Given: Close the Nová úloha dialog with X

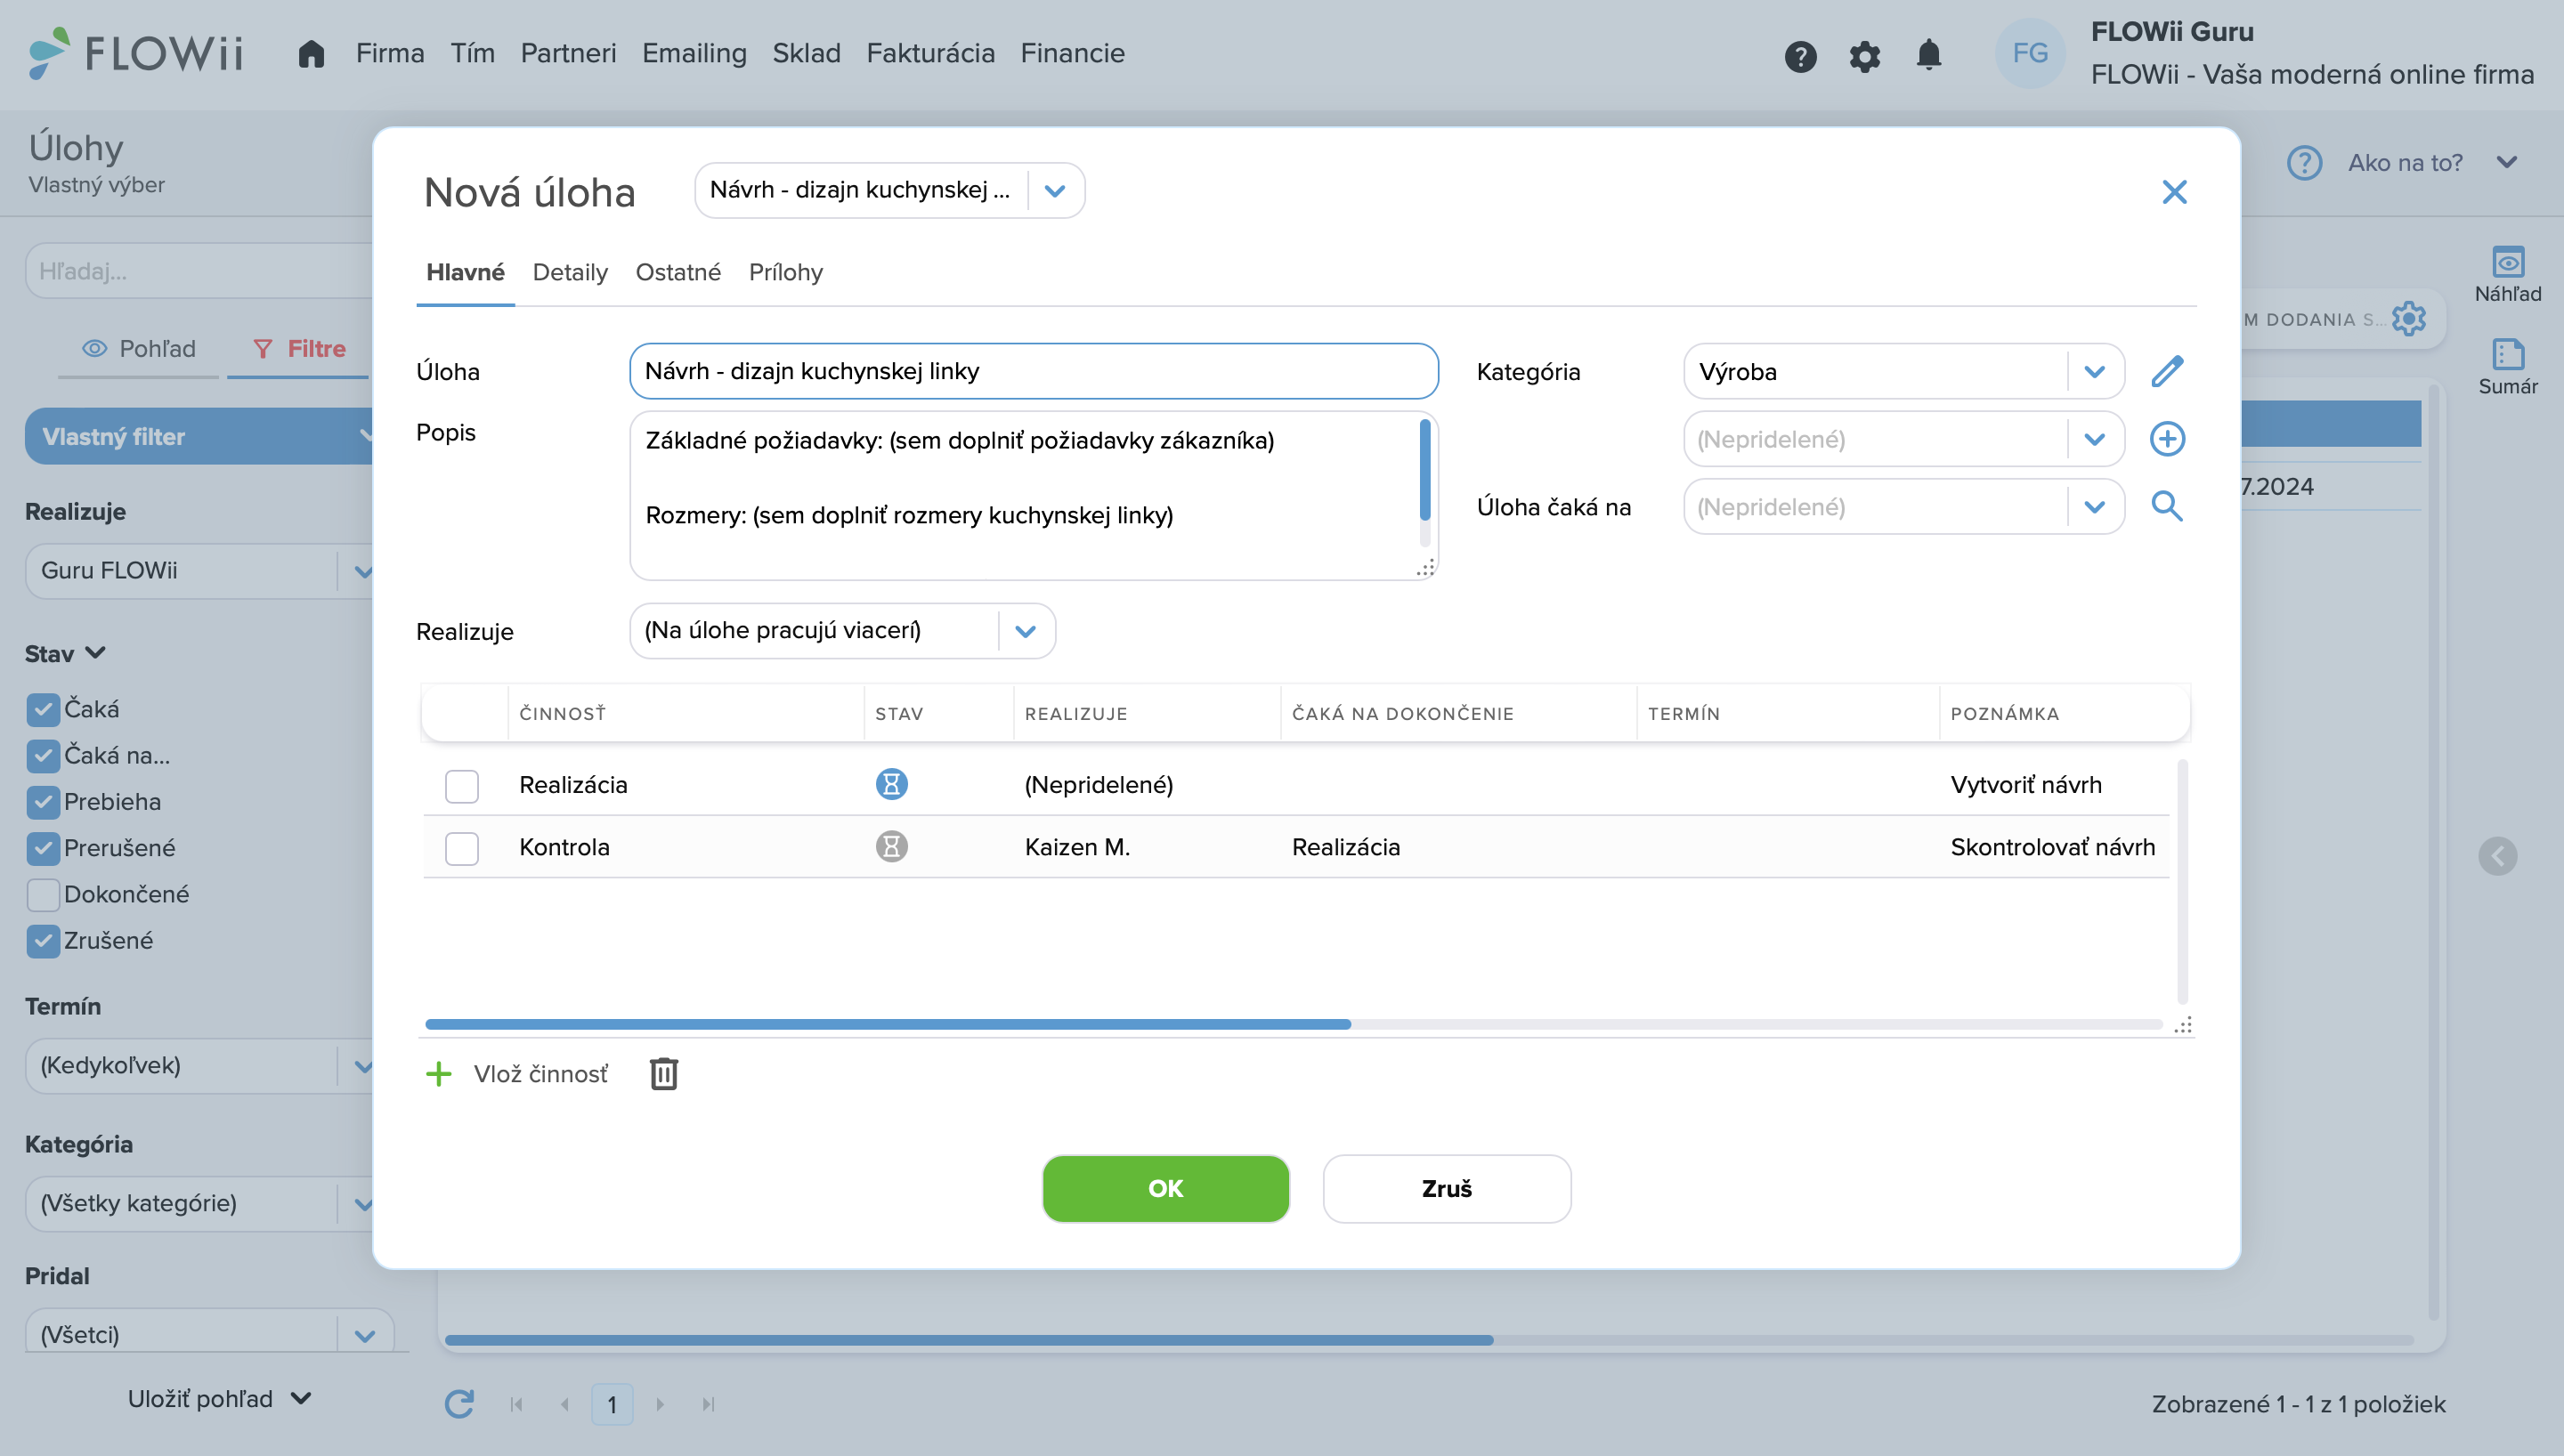Looking at the screenshot, I should (2174, 192).
